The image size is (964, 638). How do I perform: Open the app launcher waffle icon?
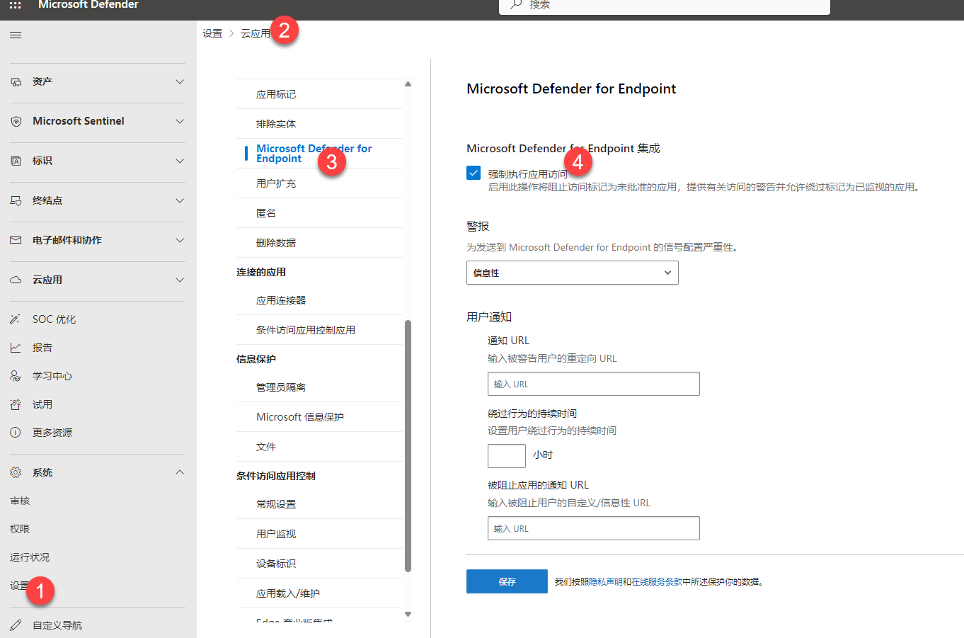[15, 5]
